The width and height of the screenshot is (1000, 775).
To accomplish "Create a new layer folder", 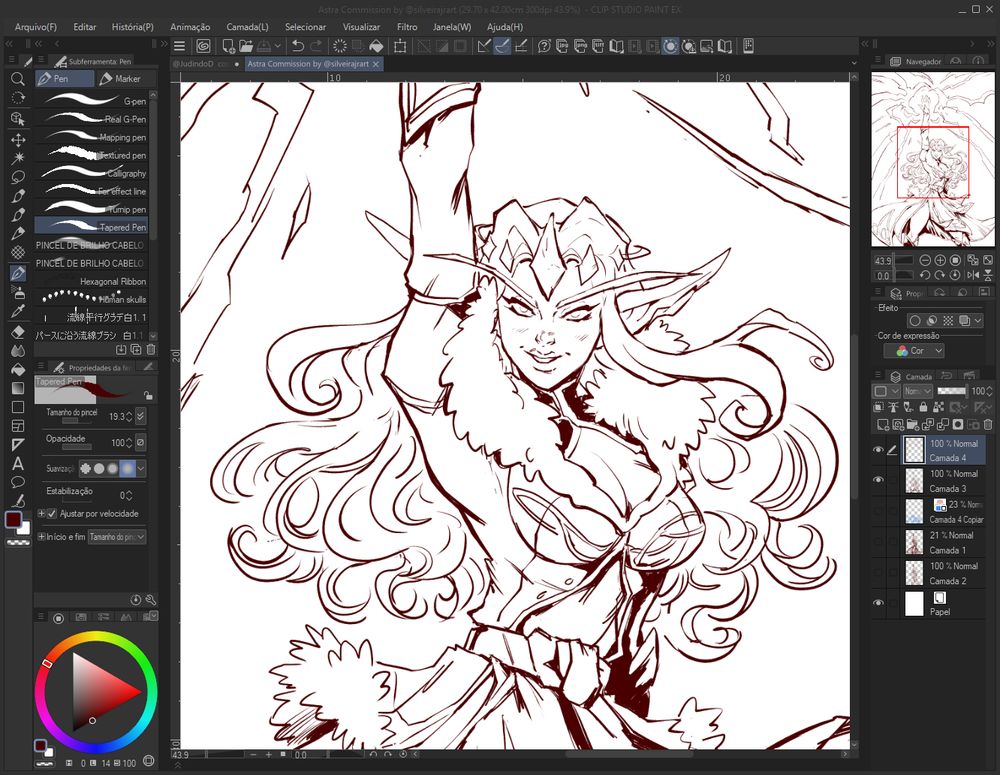I will pyautogui.click(x=913, y=424).
